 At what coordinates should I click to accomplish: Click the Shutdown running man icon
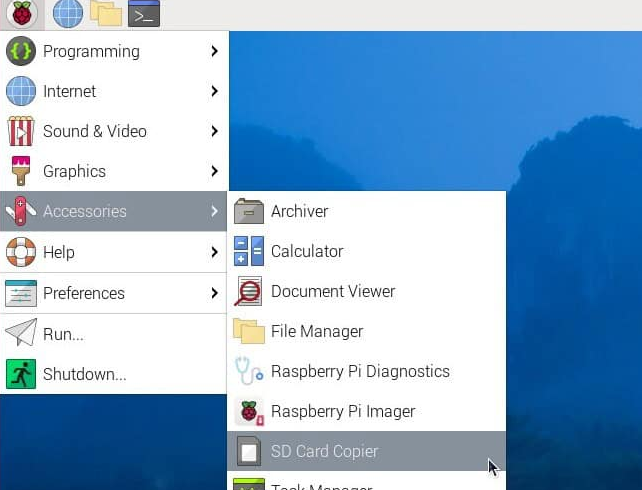pyautogui.click(x=21, y=374)
